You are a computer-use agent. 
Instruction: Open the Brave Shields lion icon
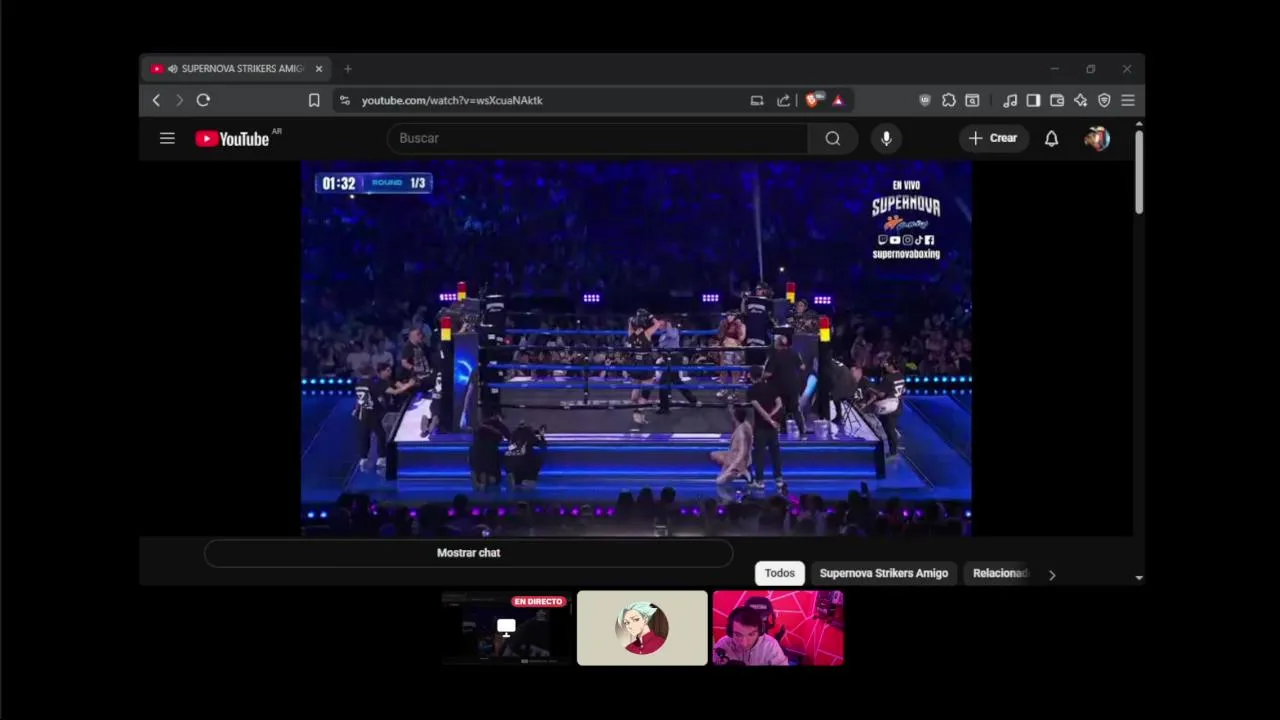[x=814, y=100]
